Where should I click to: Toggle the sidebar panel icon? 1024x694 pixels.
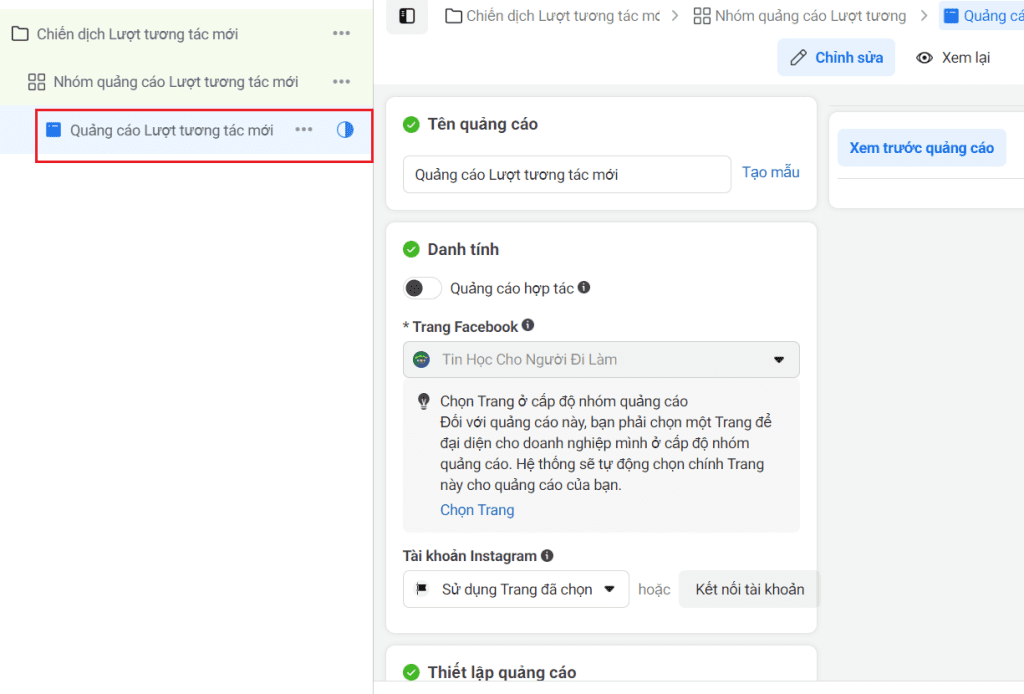click(x=407, y=16)
